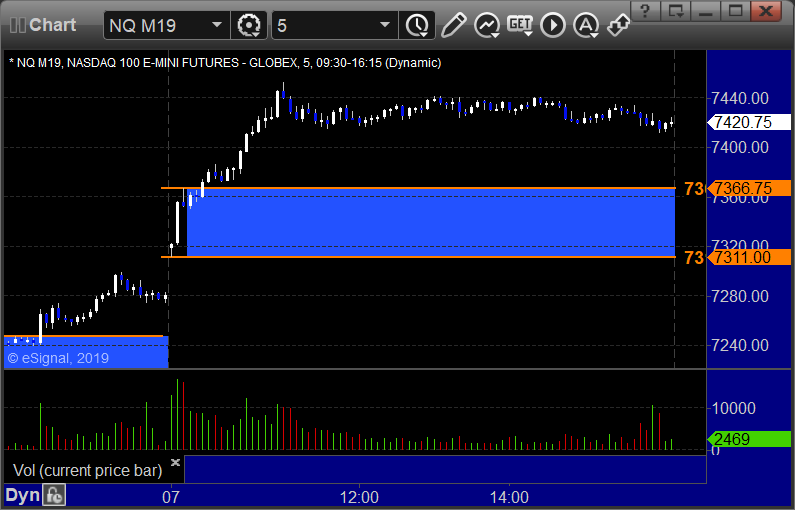
Task: Click the 7240.00 price axis label
Action: coord(740,345)
